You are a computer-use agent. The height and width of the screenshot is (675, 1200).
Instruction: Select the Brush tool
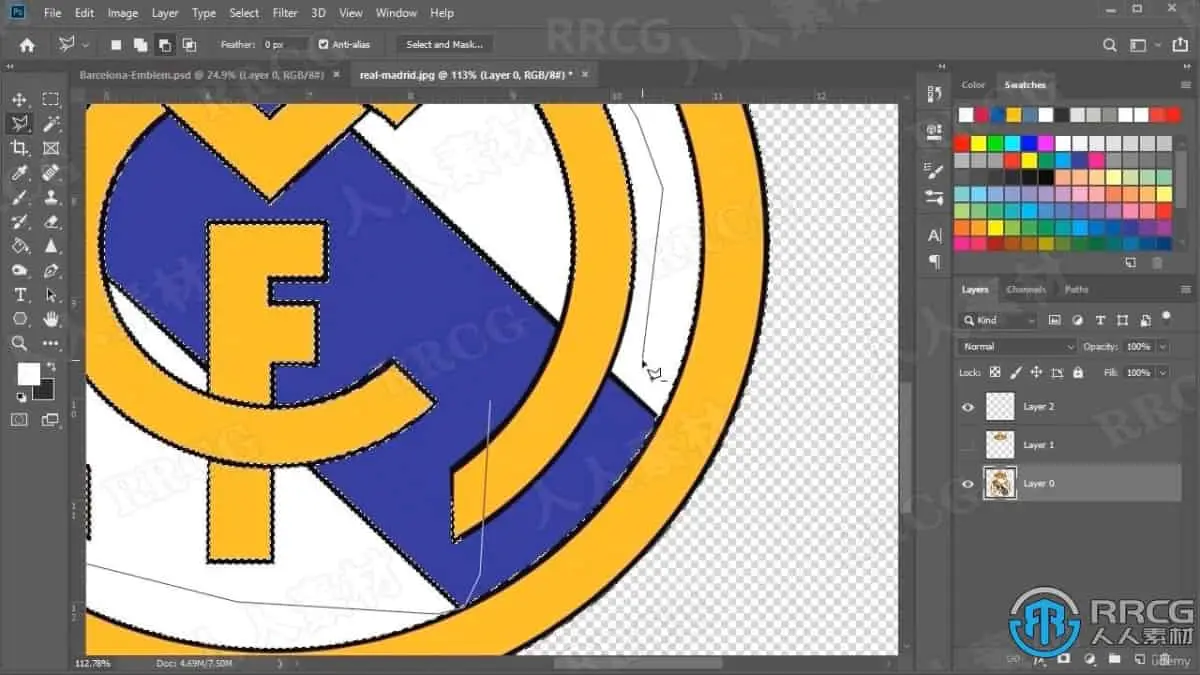coord(19,197)
